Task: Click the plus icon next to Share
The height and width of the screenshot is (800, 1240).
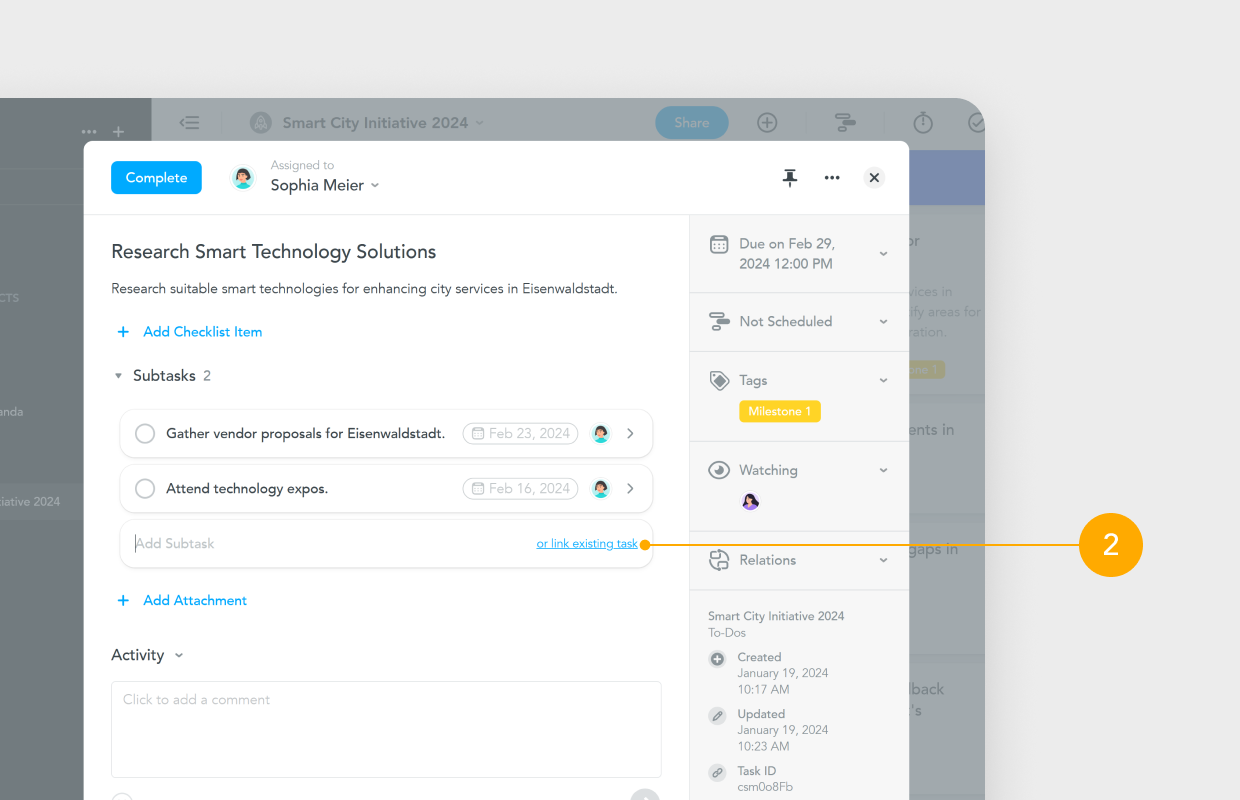Action: click(767, 122)
